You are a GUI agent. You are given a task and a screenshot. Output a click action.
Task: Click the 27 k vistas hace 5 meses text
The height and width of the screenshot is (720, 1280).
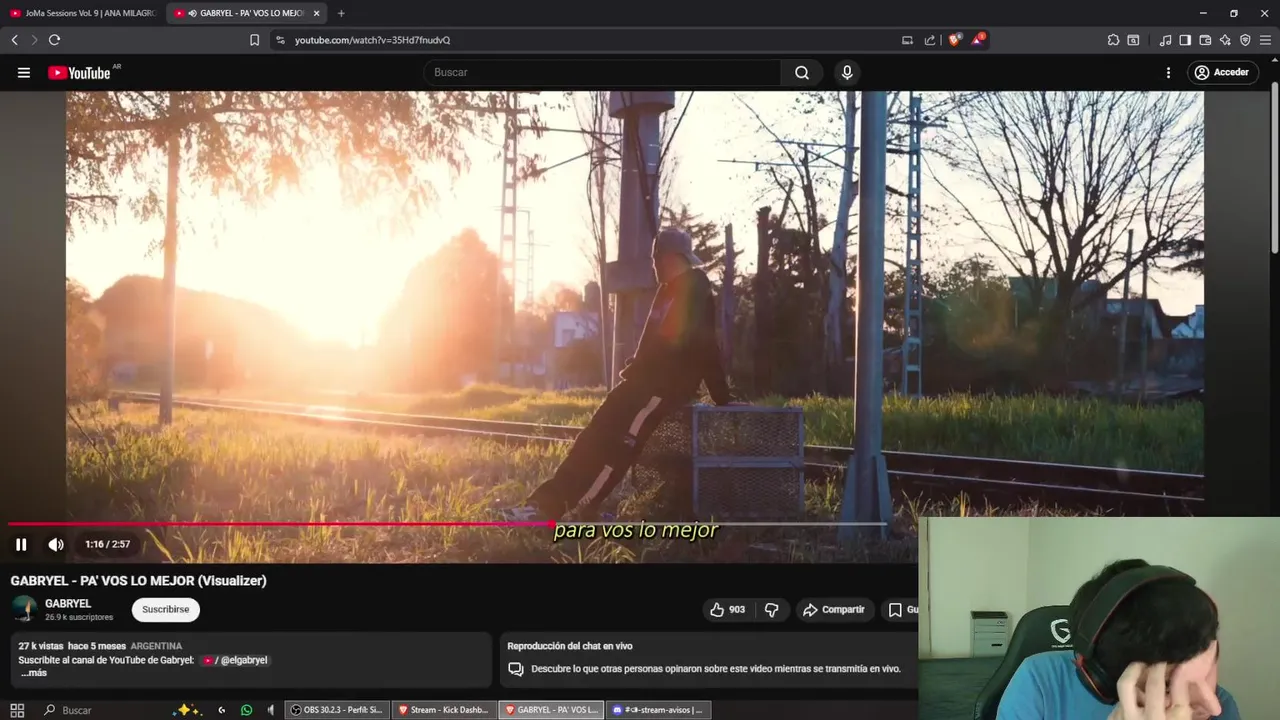click(72, 646)
